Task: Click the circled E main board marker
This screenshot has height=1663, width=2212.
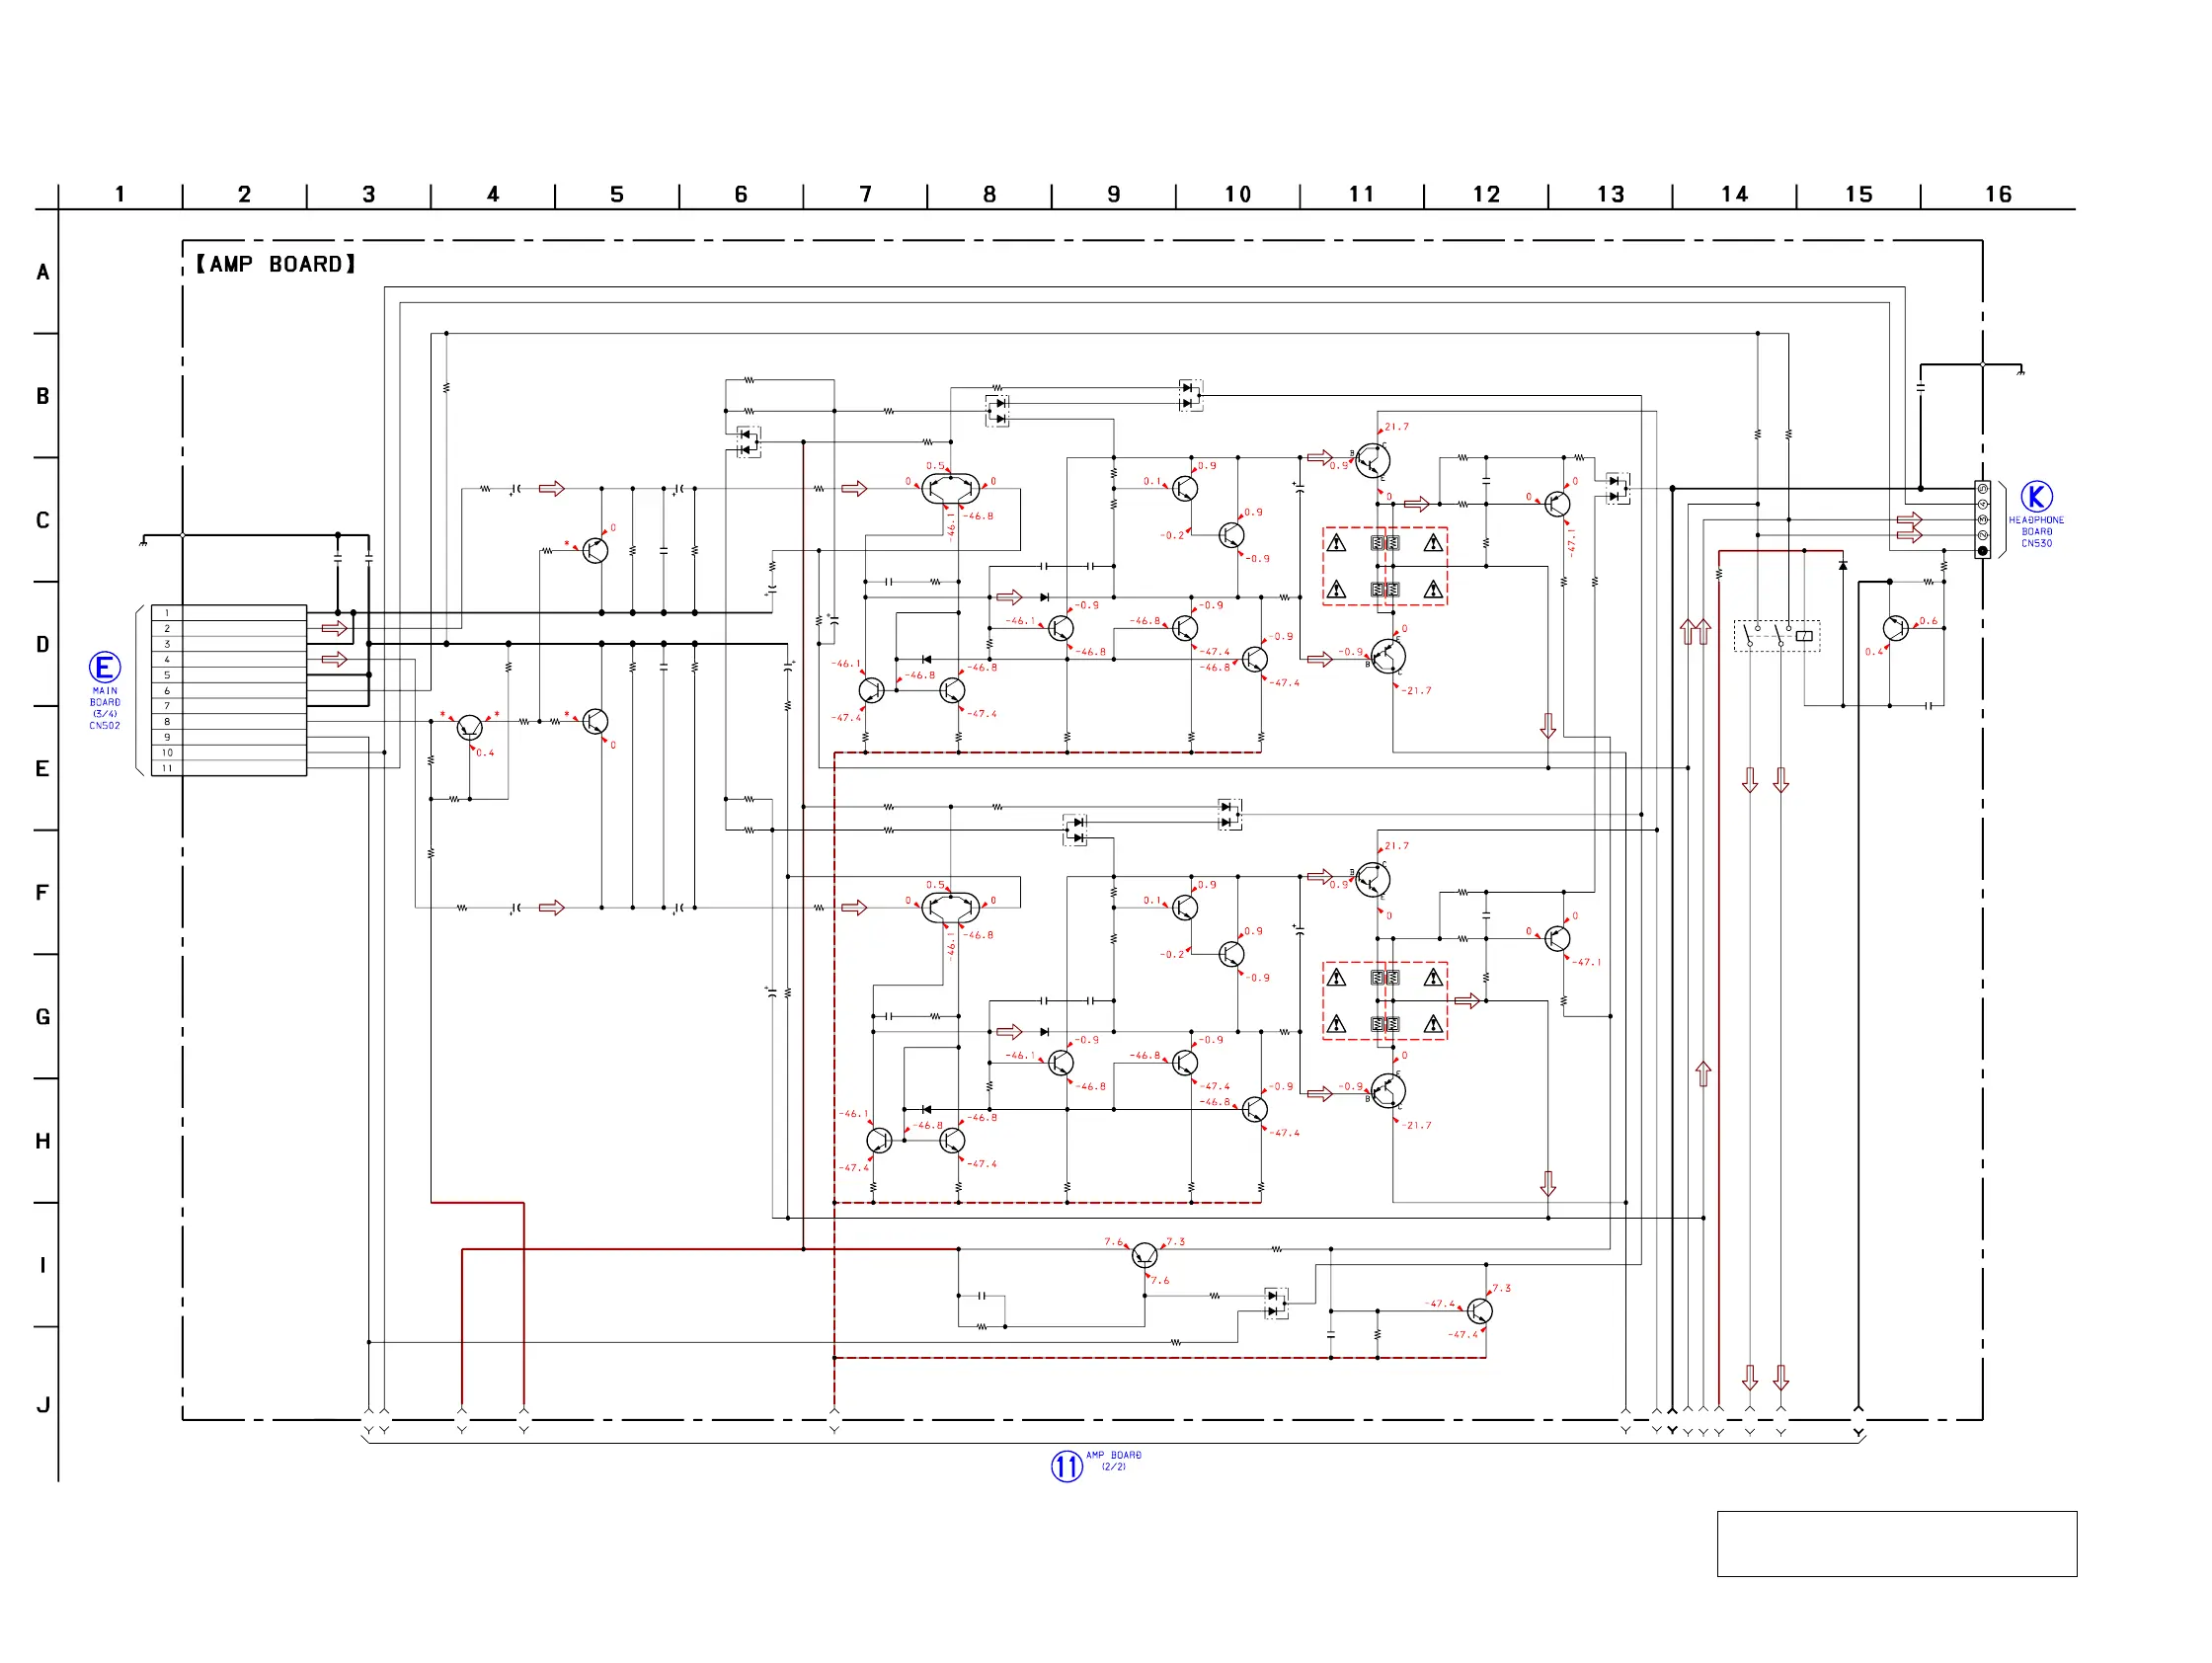Action: click(x=105, y=667)
